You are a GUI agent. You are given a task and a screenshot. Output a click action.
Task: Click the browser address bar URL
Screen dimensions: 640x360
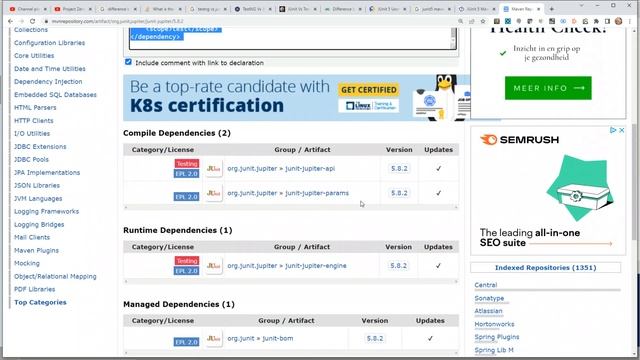tap(118, 21)
